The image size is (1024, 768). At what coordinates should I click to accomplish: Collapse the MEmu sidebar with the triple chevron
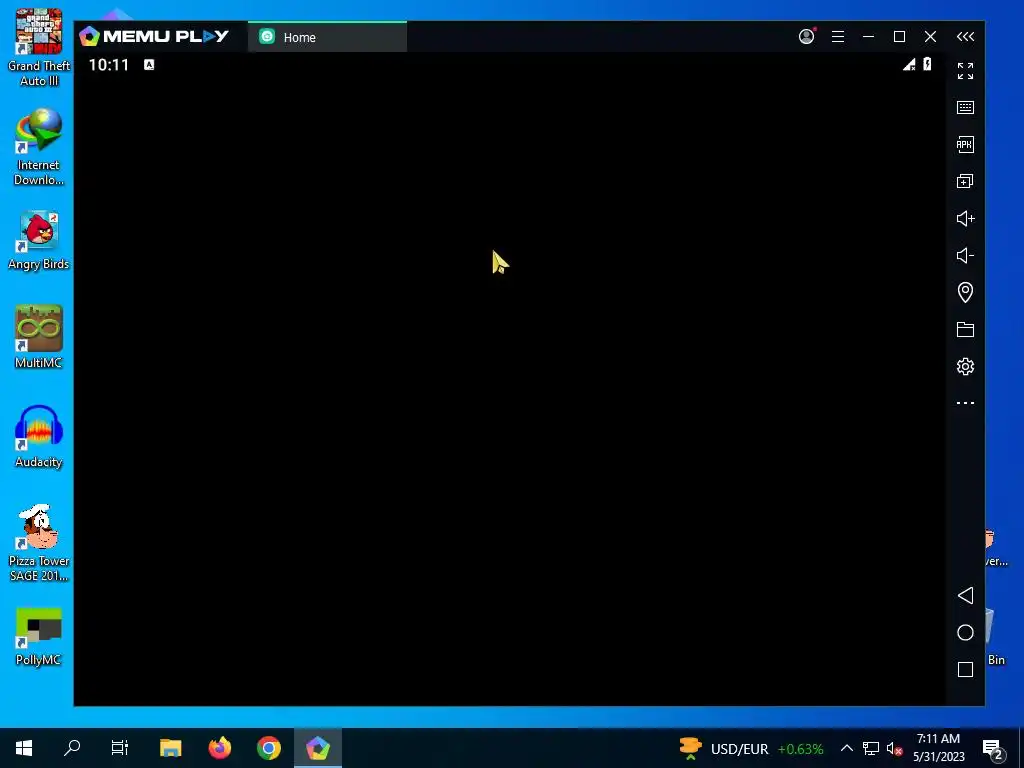coord(965,37)
